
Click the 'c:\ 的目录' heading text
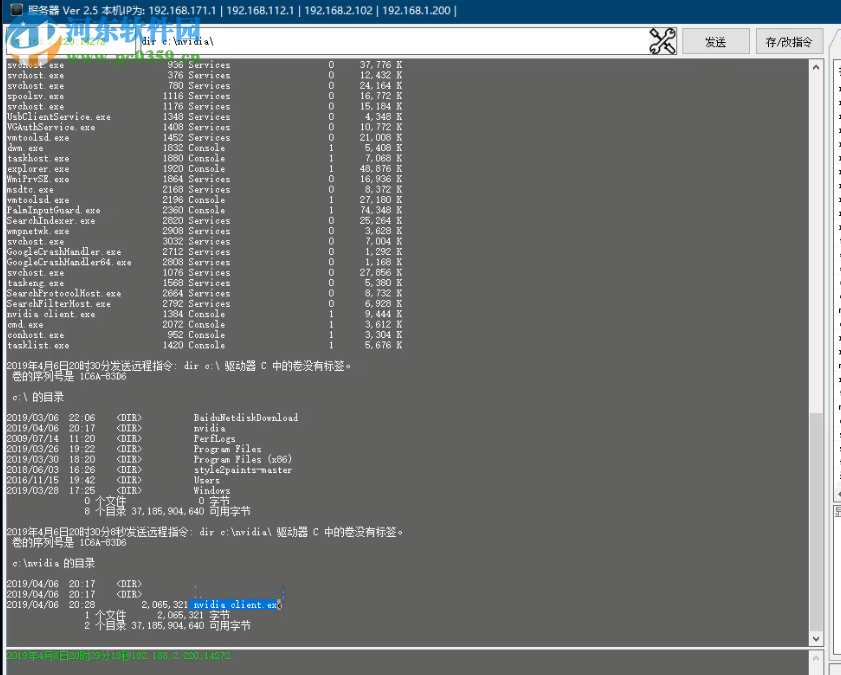point(38,397)
